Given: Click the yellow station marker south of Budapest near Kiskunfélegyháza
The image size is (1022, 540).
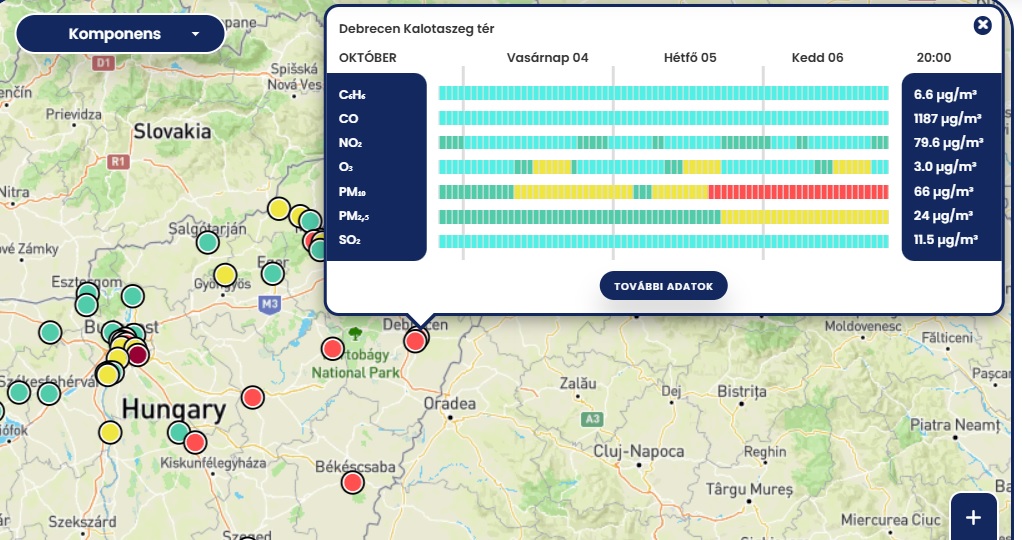Looking at the screenshot, I should point(110,432).
